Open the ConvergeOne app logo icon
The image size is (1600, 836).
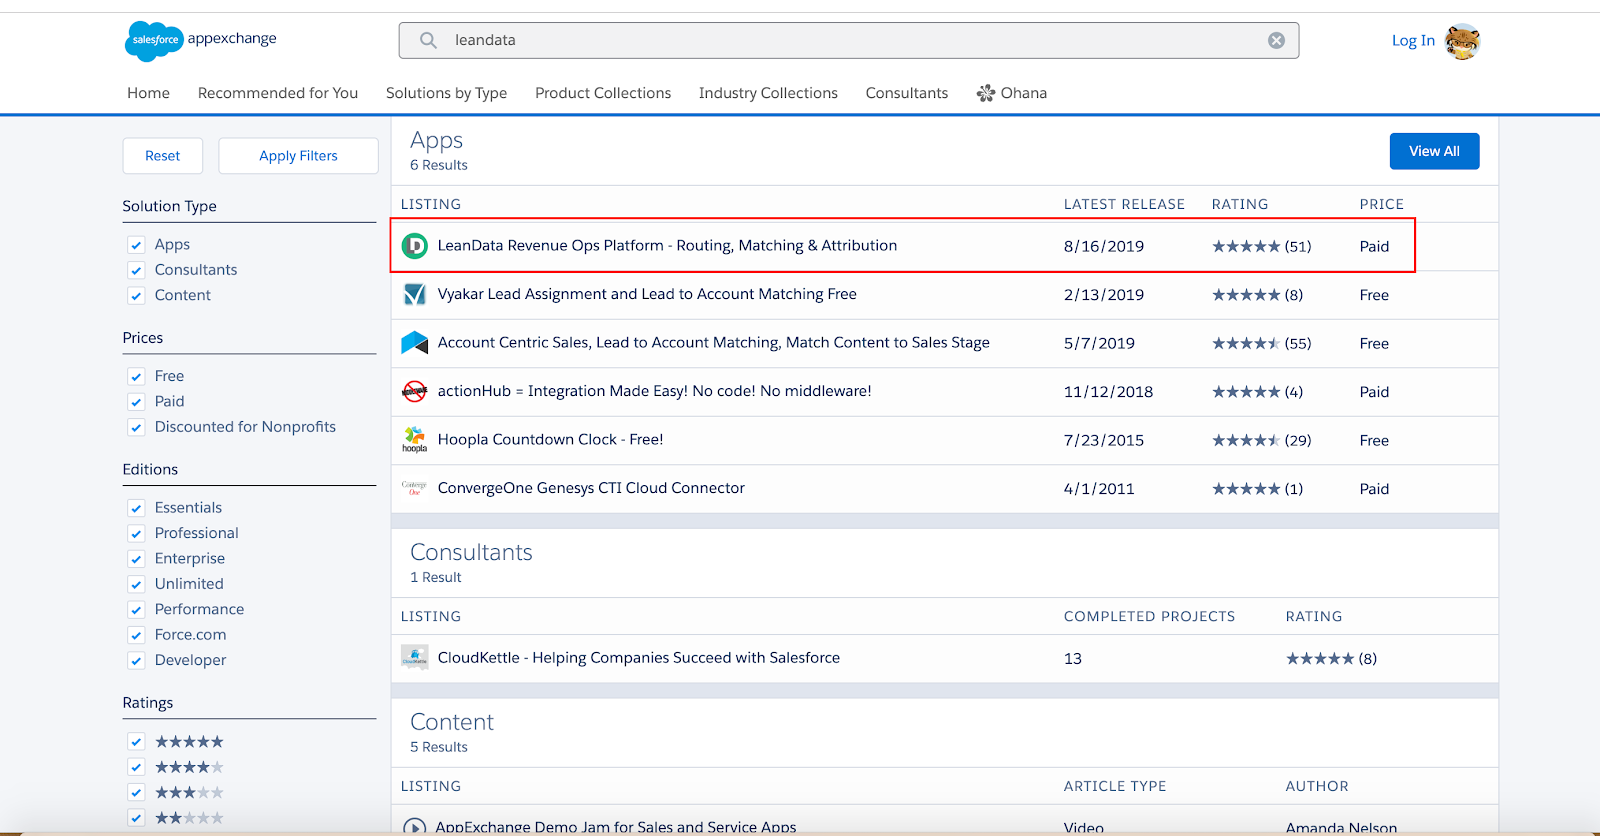pyautogui.click(x=414, y=488)
